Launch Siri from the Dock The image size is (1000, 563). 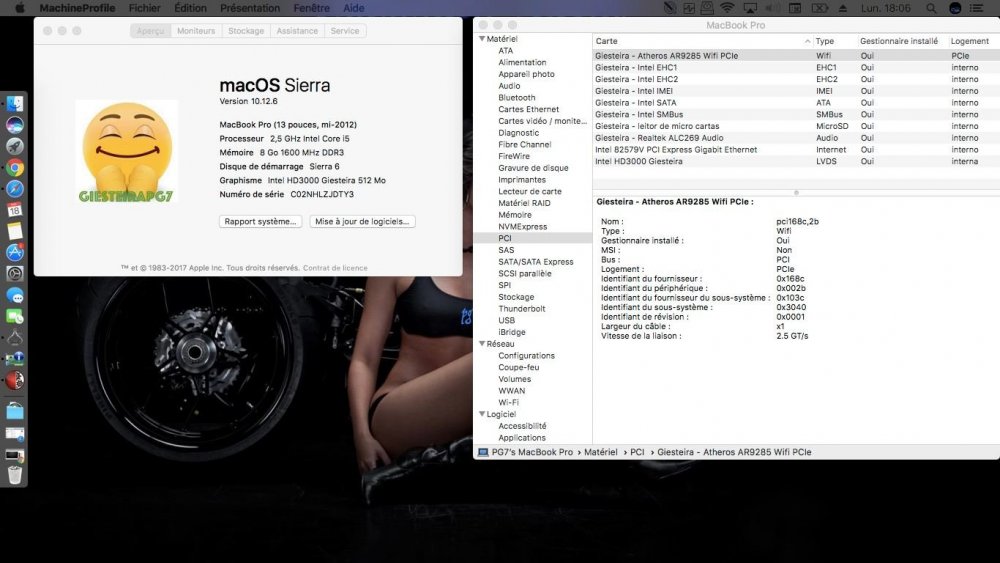coord(15,124)
